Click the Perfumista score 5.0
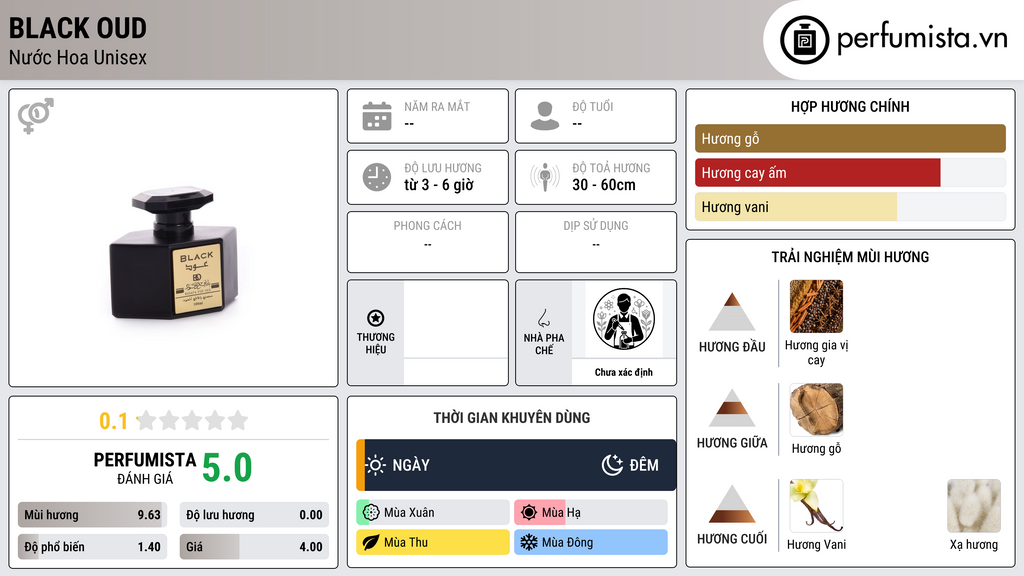This screenshot has height=576, width=1024. coord(227,467)
